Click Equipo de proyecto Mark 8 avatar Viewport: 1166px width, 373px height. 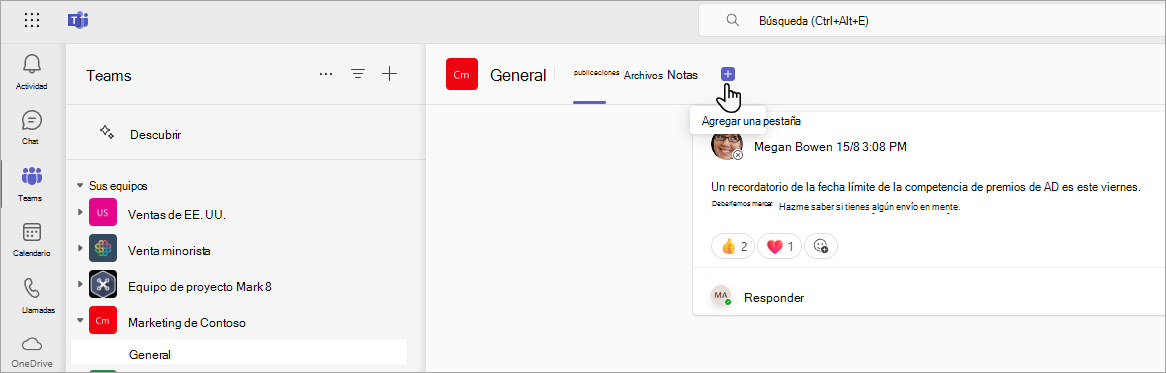point(103,285)
